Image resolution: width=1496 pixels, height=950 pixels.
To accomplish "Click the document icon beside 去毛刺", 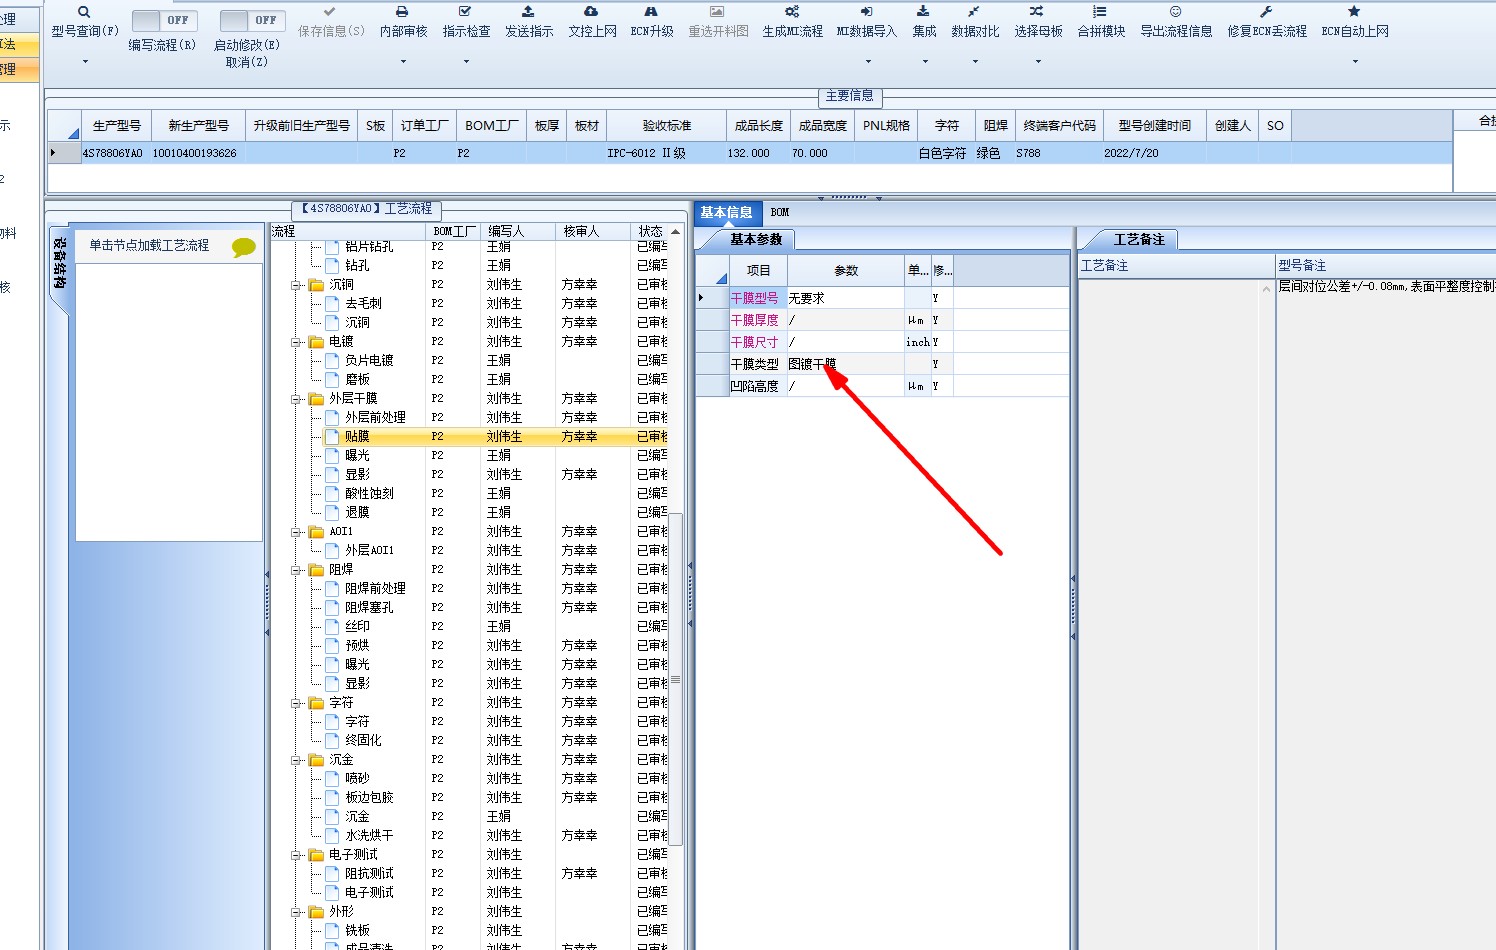I will [333, 304].
